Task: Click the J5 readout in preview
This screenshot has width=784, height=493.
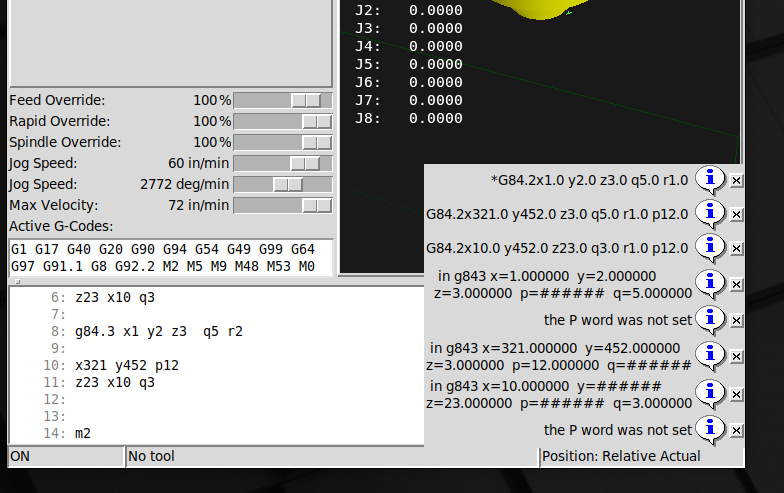Action: click(x=409, y=64)
